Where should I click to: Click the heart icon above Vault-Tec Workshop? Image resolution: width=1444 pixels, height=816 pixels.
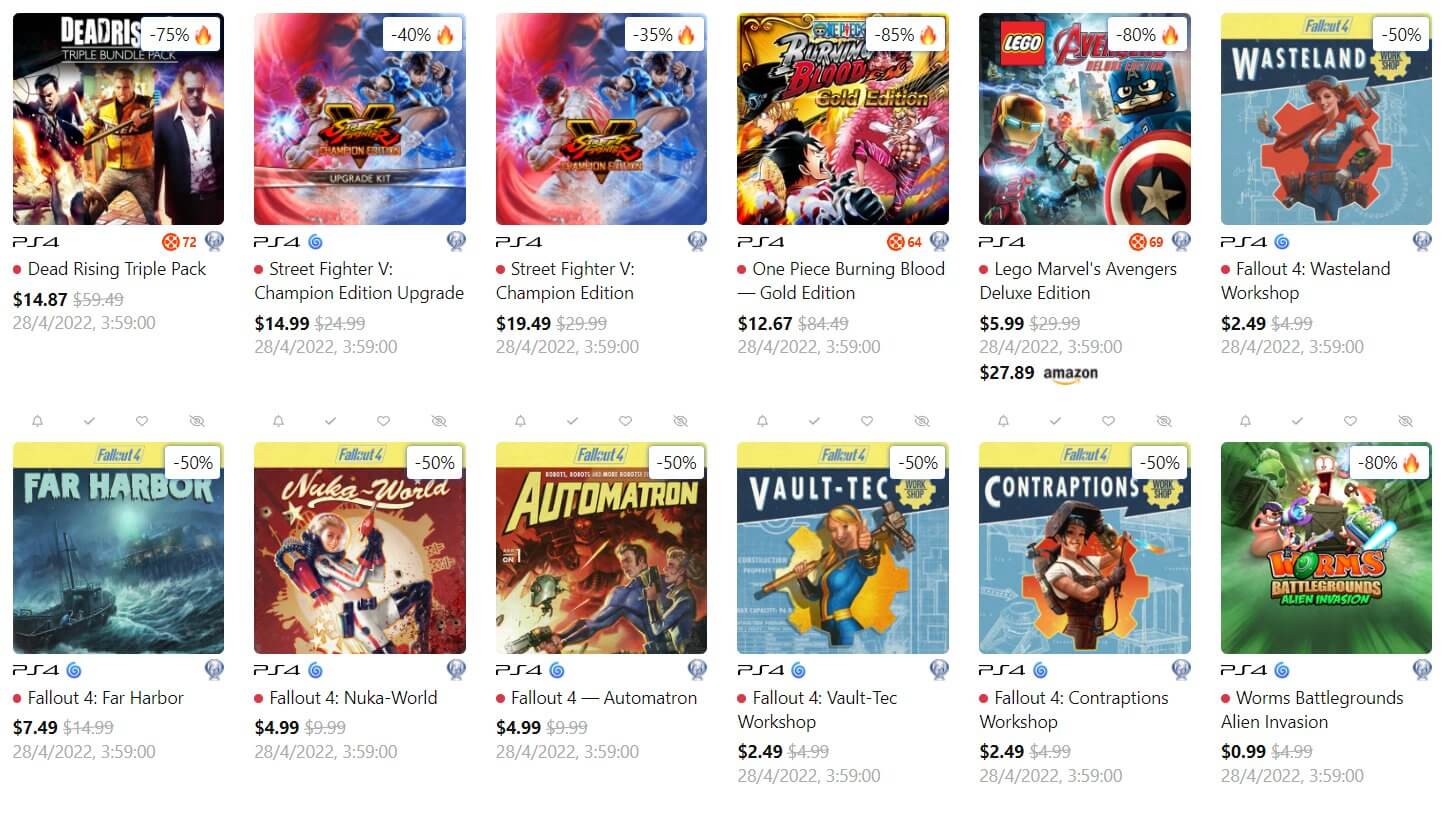(x=867, y=421)
